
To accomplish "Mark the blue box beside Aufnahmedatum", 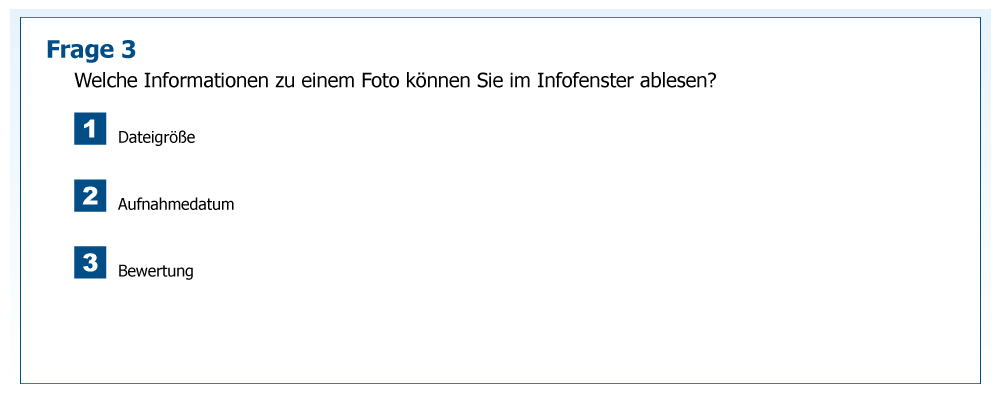I will pyautogui.click(x=90, y=196).
